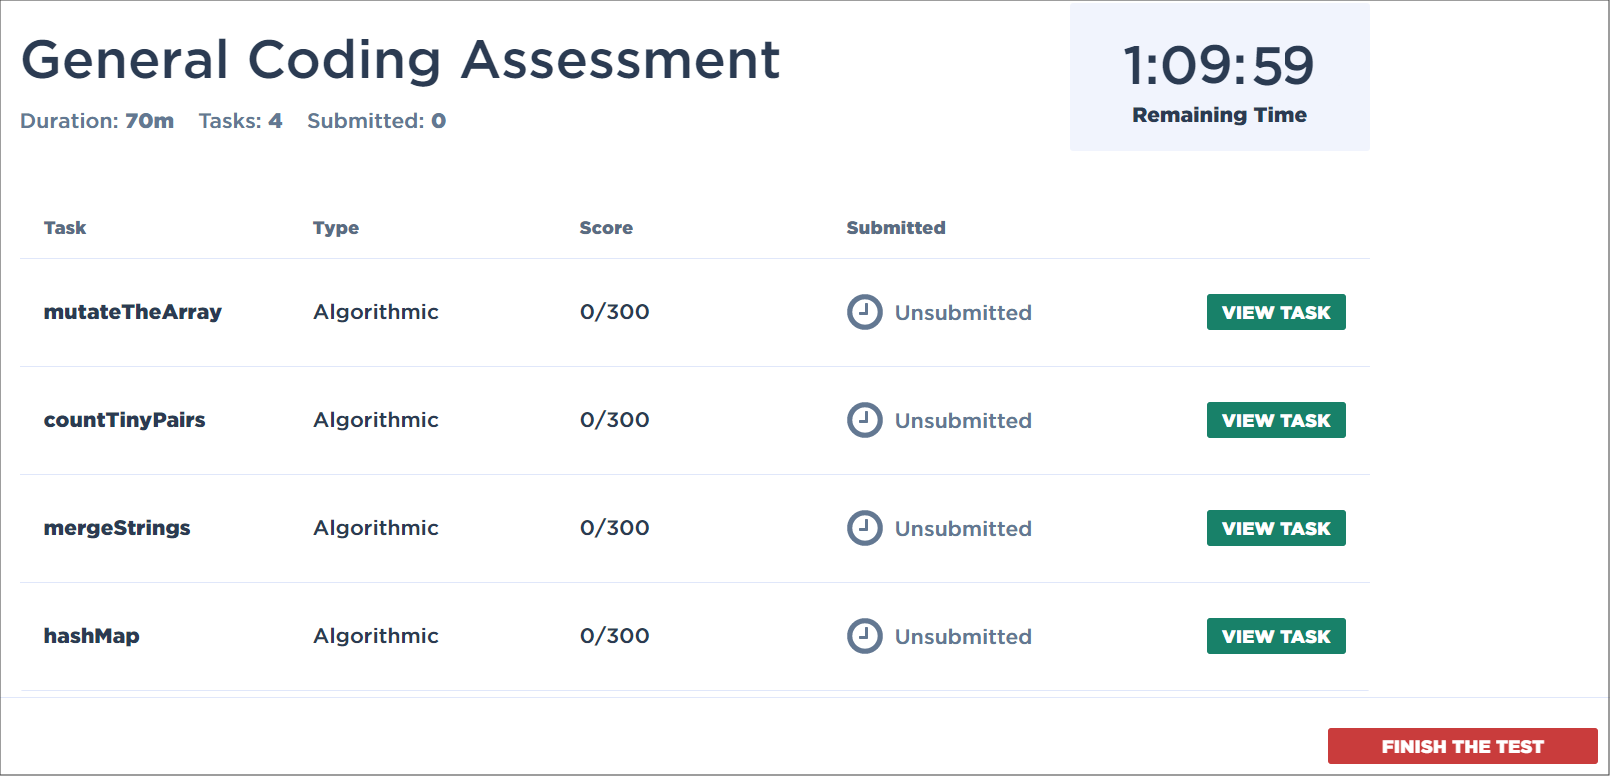
Task: Click the Score column header
Action: [606, 227]
